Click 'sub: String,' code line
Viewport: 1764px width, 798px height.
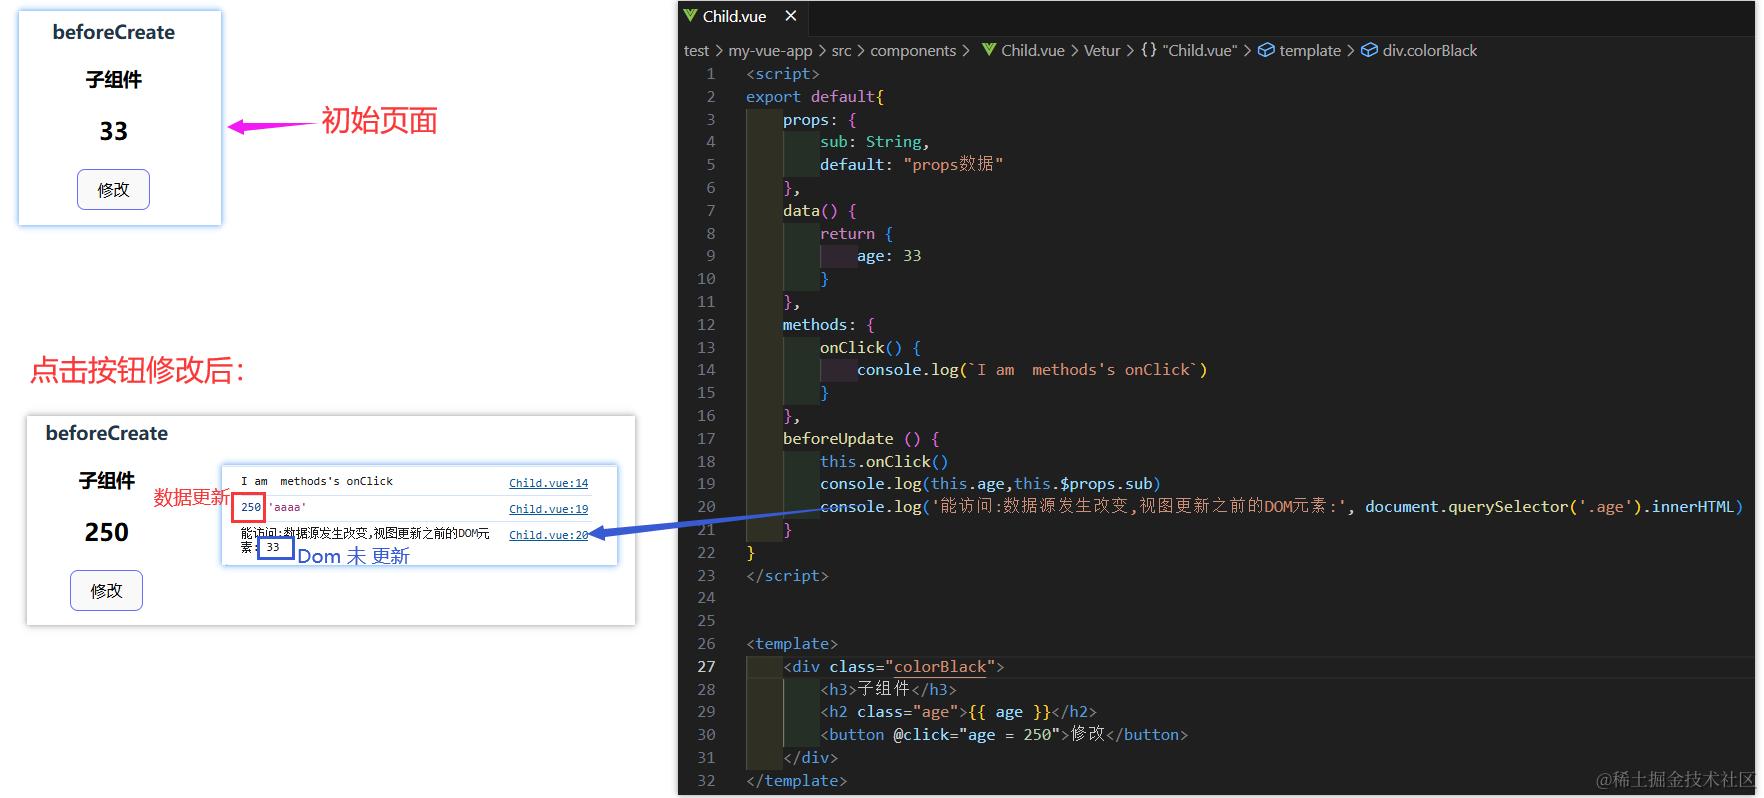coord(875,142)
